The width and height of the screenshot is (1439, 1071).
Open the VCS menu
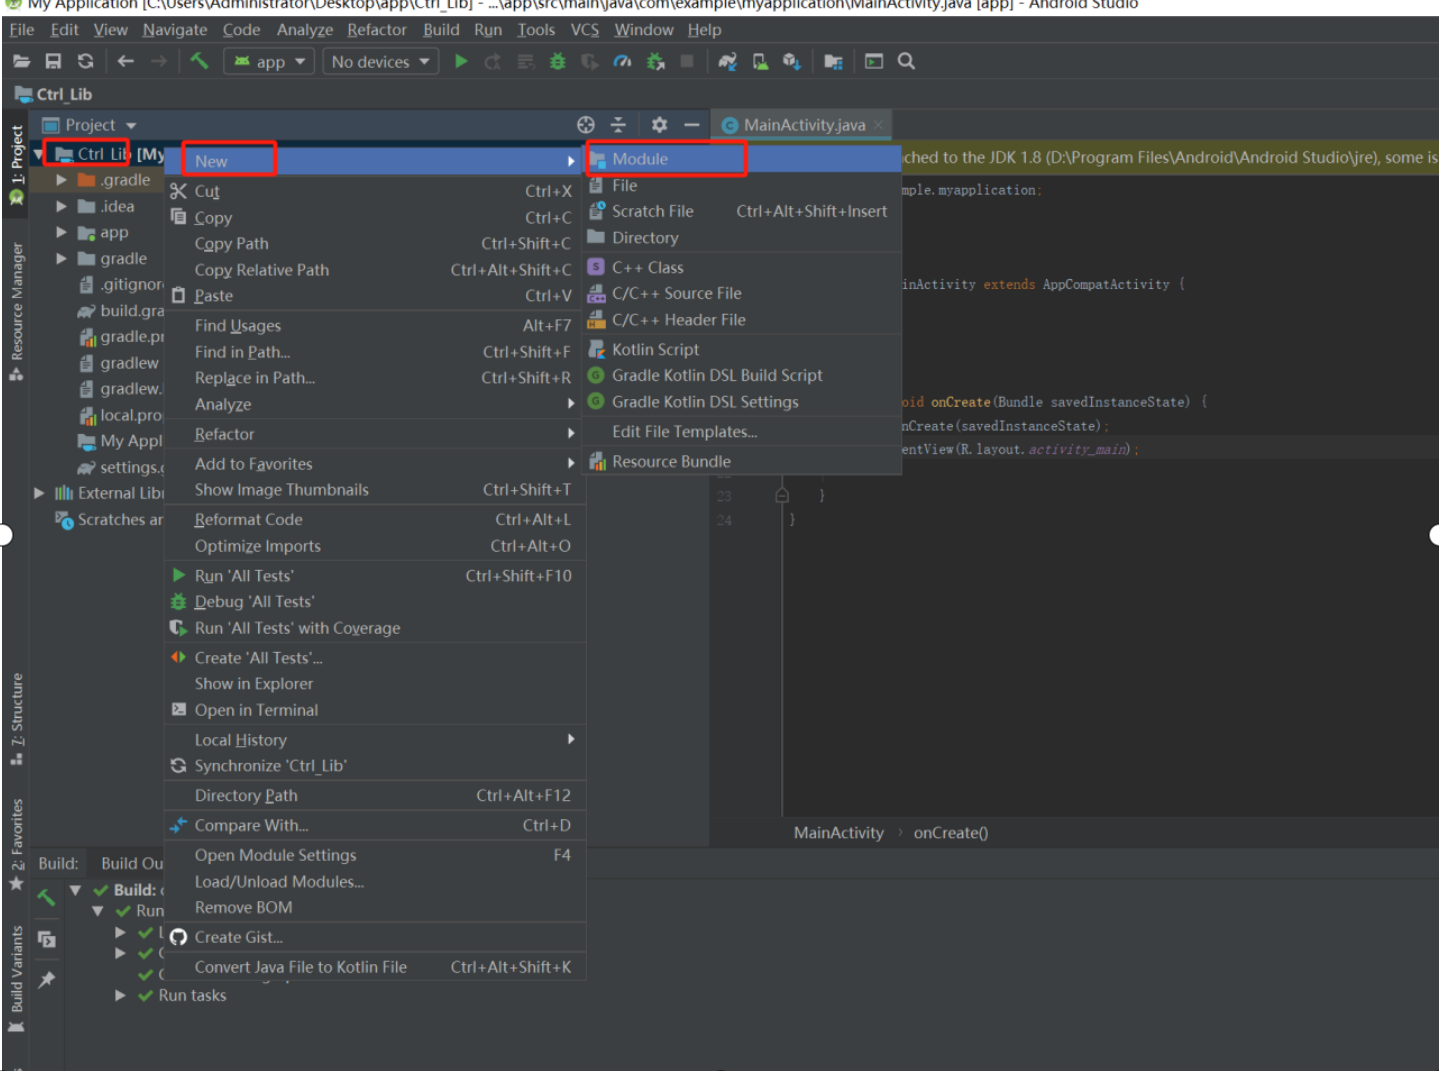pos(585,30)
